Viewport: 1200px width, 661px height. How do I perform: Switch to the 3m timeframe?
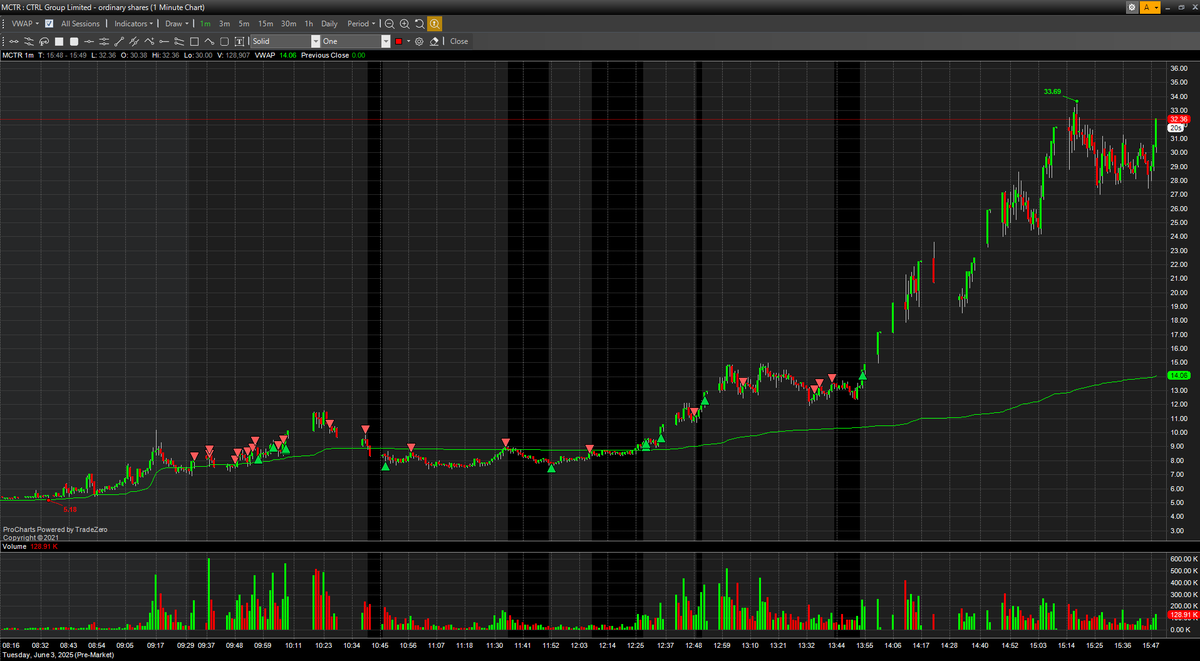(x=224, y=23)
